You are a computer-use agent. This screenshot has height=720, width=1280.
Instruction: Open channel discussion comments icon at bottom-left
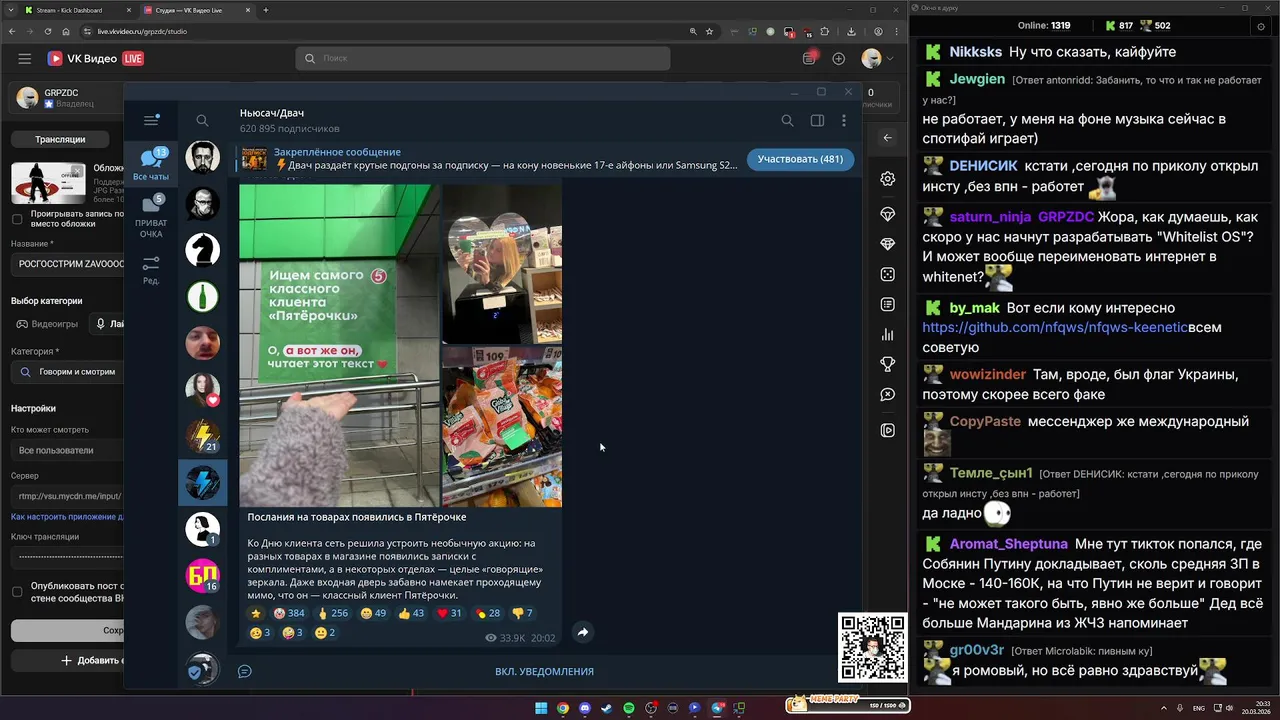click(x=244, y=671)
